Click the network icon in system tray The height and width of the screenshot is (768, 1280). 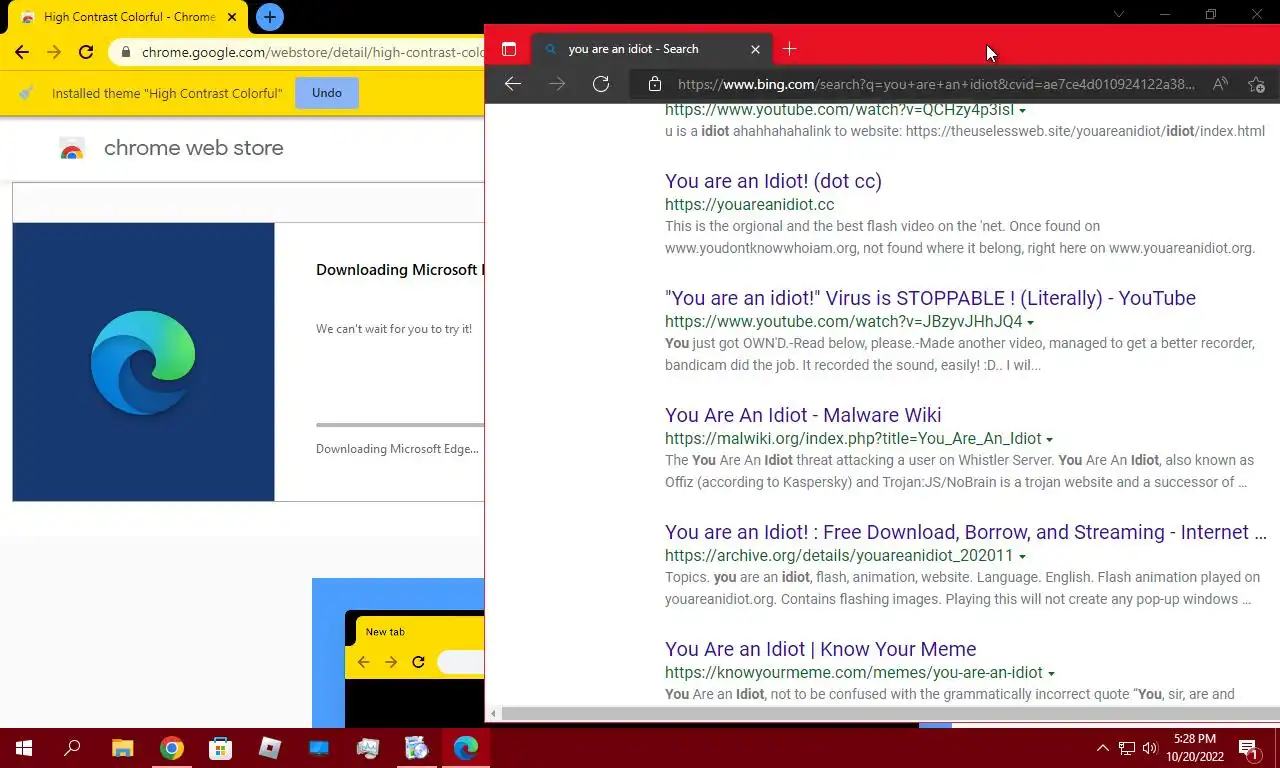point(1127,748)
